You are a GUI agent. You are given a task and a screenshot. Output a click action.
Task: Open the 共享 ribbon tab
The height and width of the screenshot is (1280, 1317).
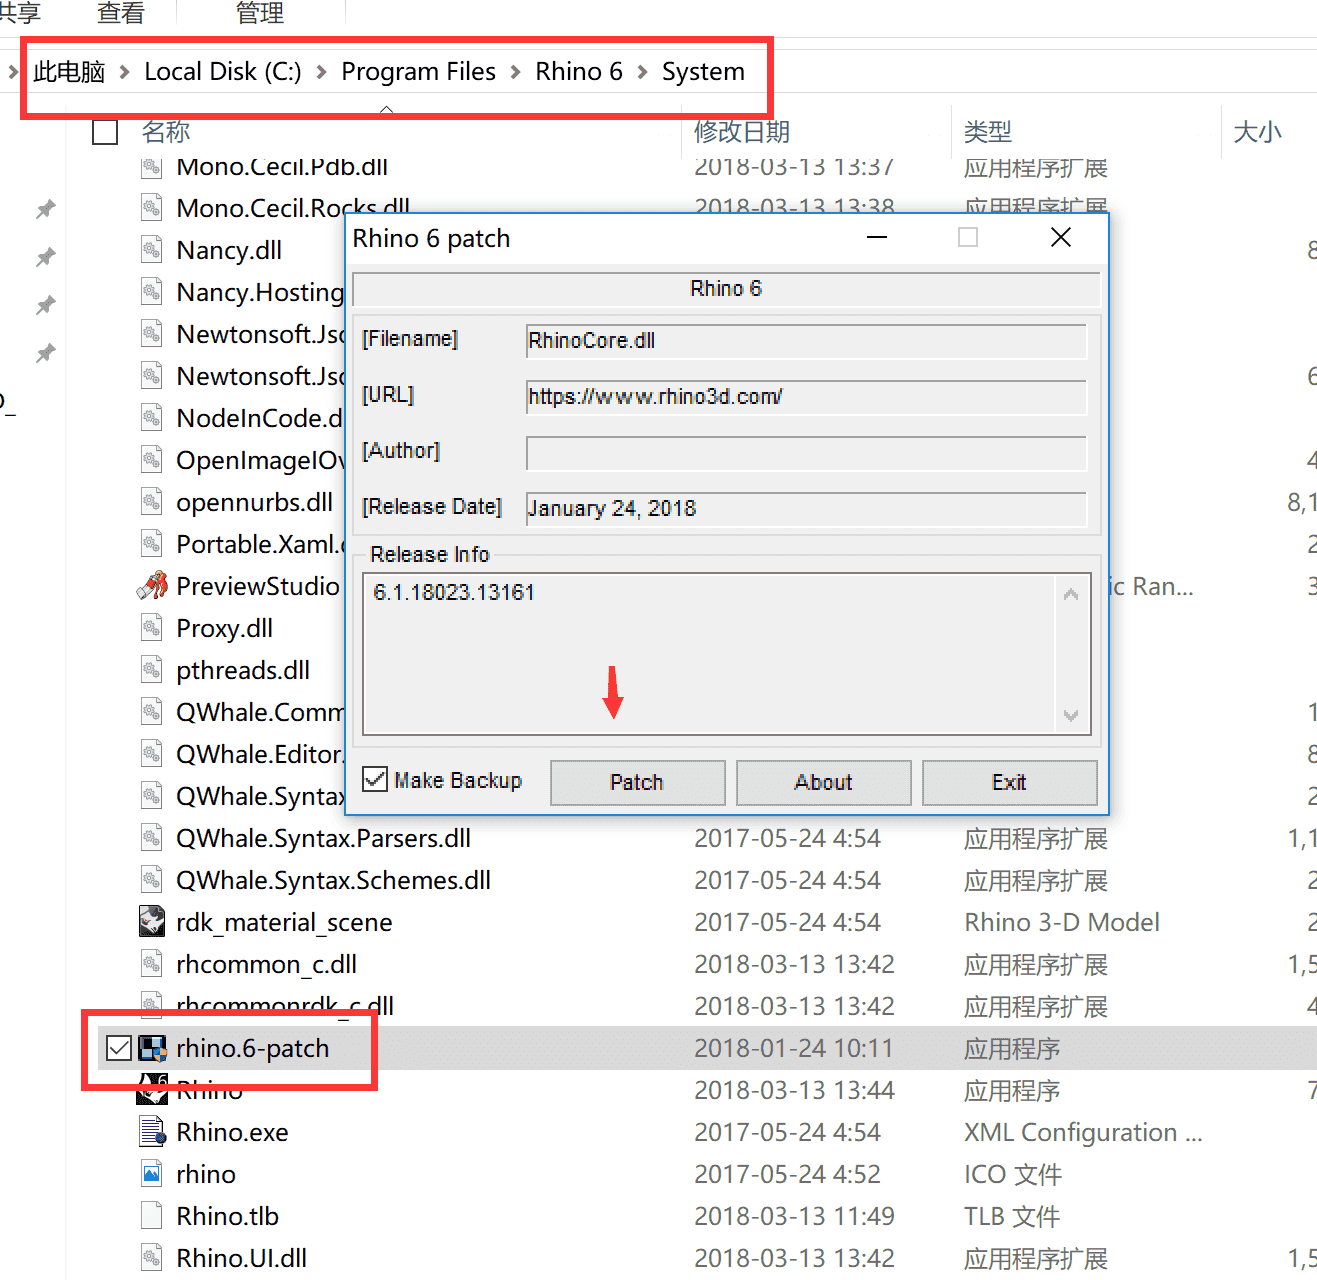click(x=20, y=13)
